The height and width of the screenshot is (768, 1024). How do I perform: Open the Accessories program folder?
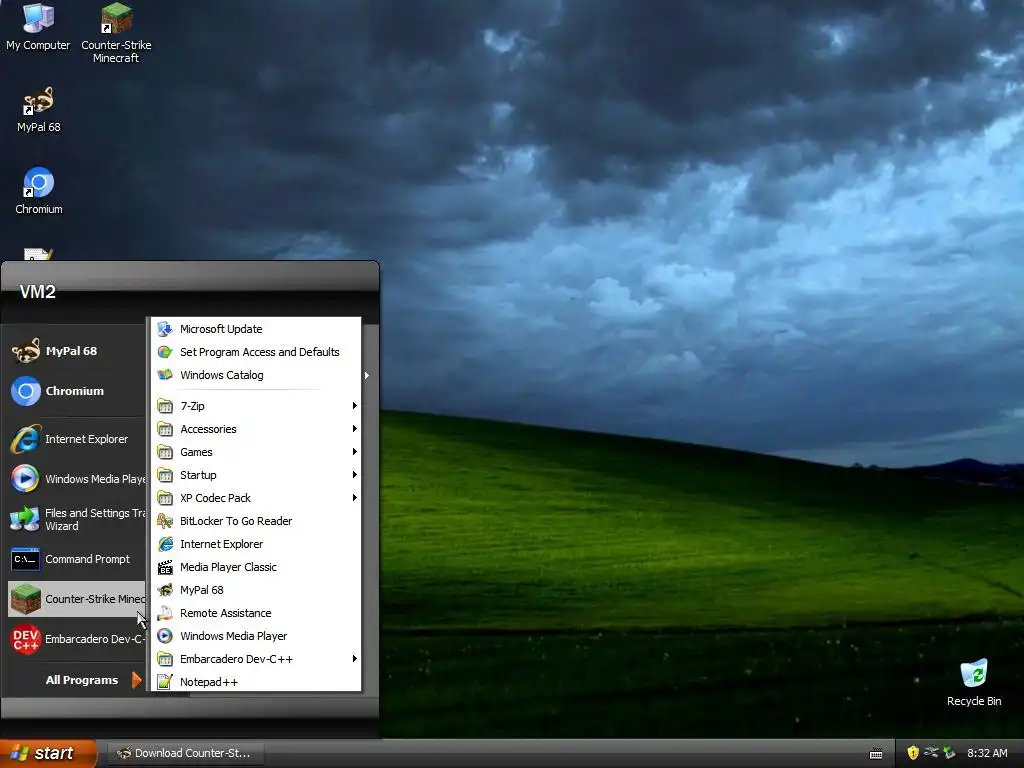click(256, 429)
